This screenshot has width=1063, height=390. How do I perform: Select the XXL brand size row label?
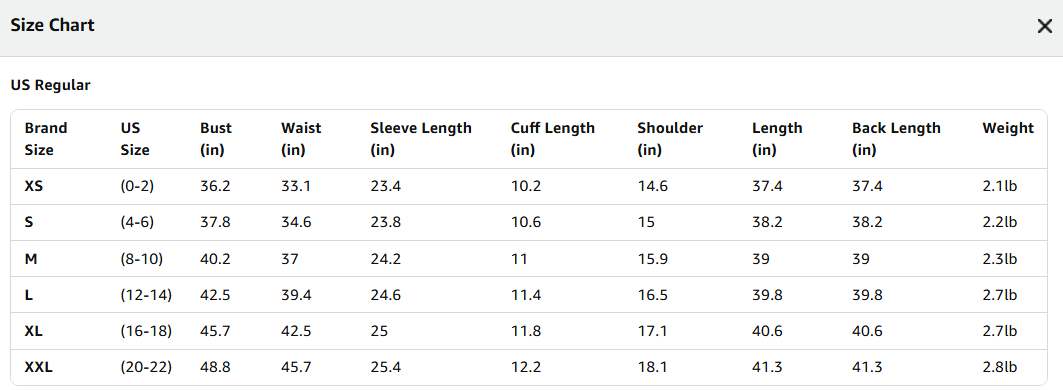(39, 367)
